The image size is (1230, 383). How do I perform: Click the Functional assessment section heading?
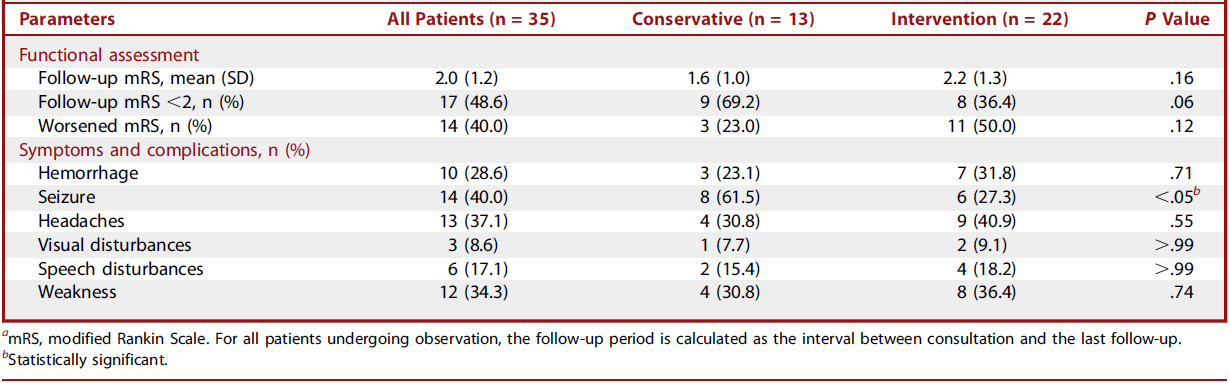[109, 54]
